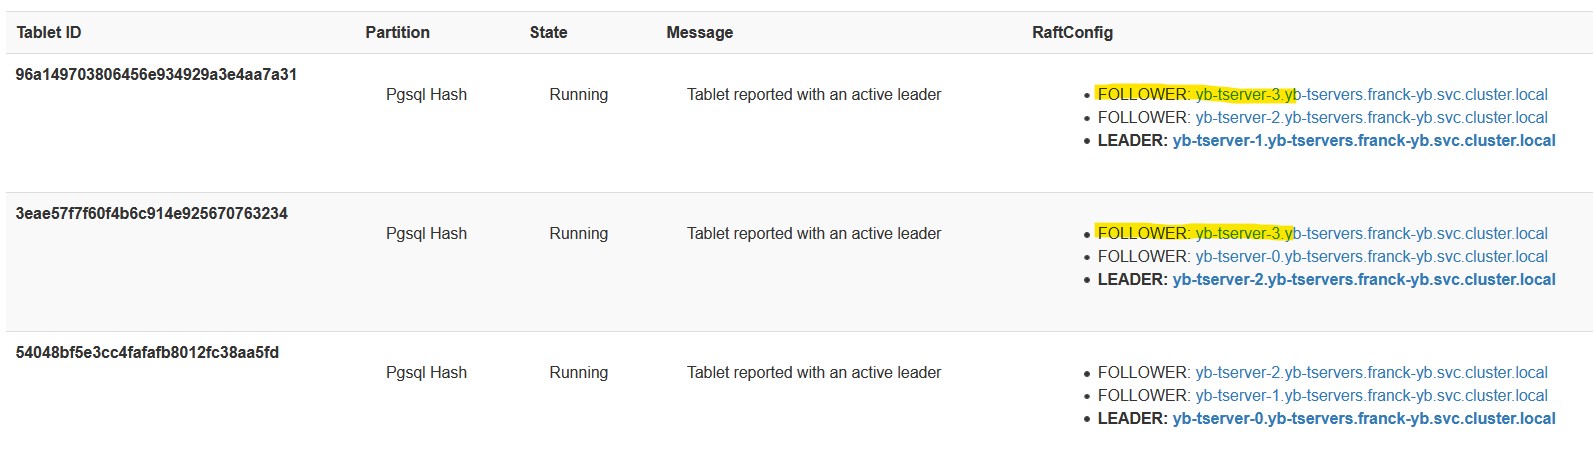Viewport: 1593px width, 452px height.
Task: Open highlighted yb-tserver-3 follower link, second tablet
Action: click(1371, 233)
